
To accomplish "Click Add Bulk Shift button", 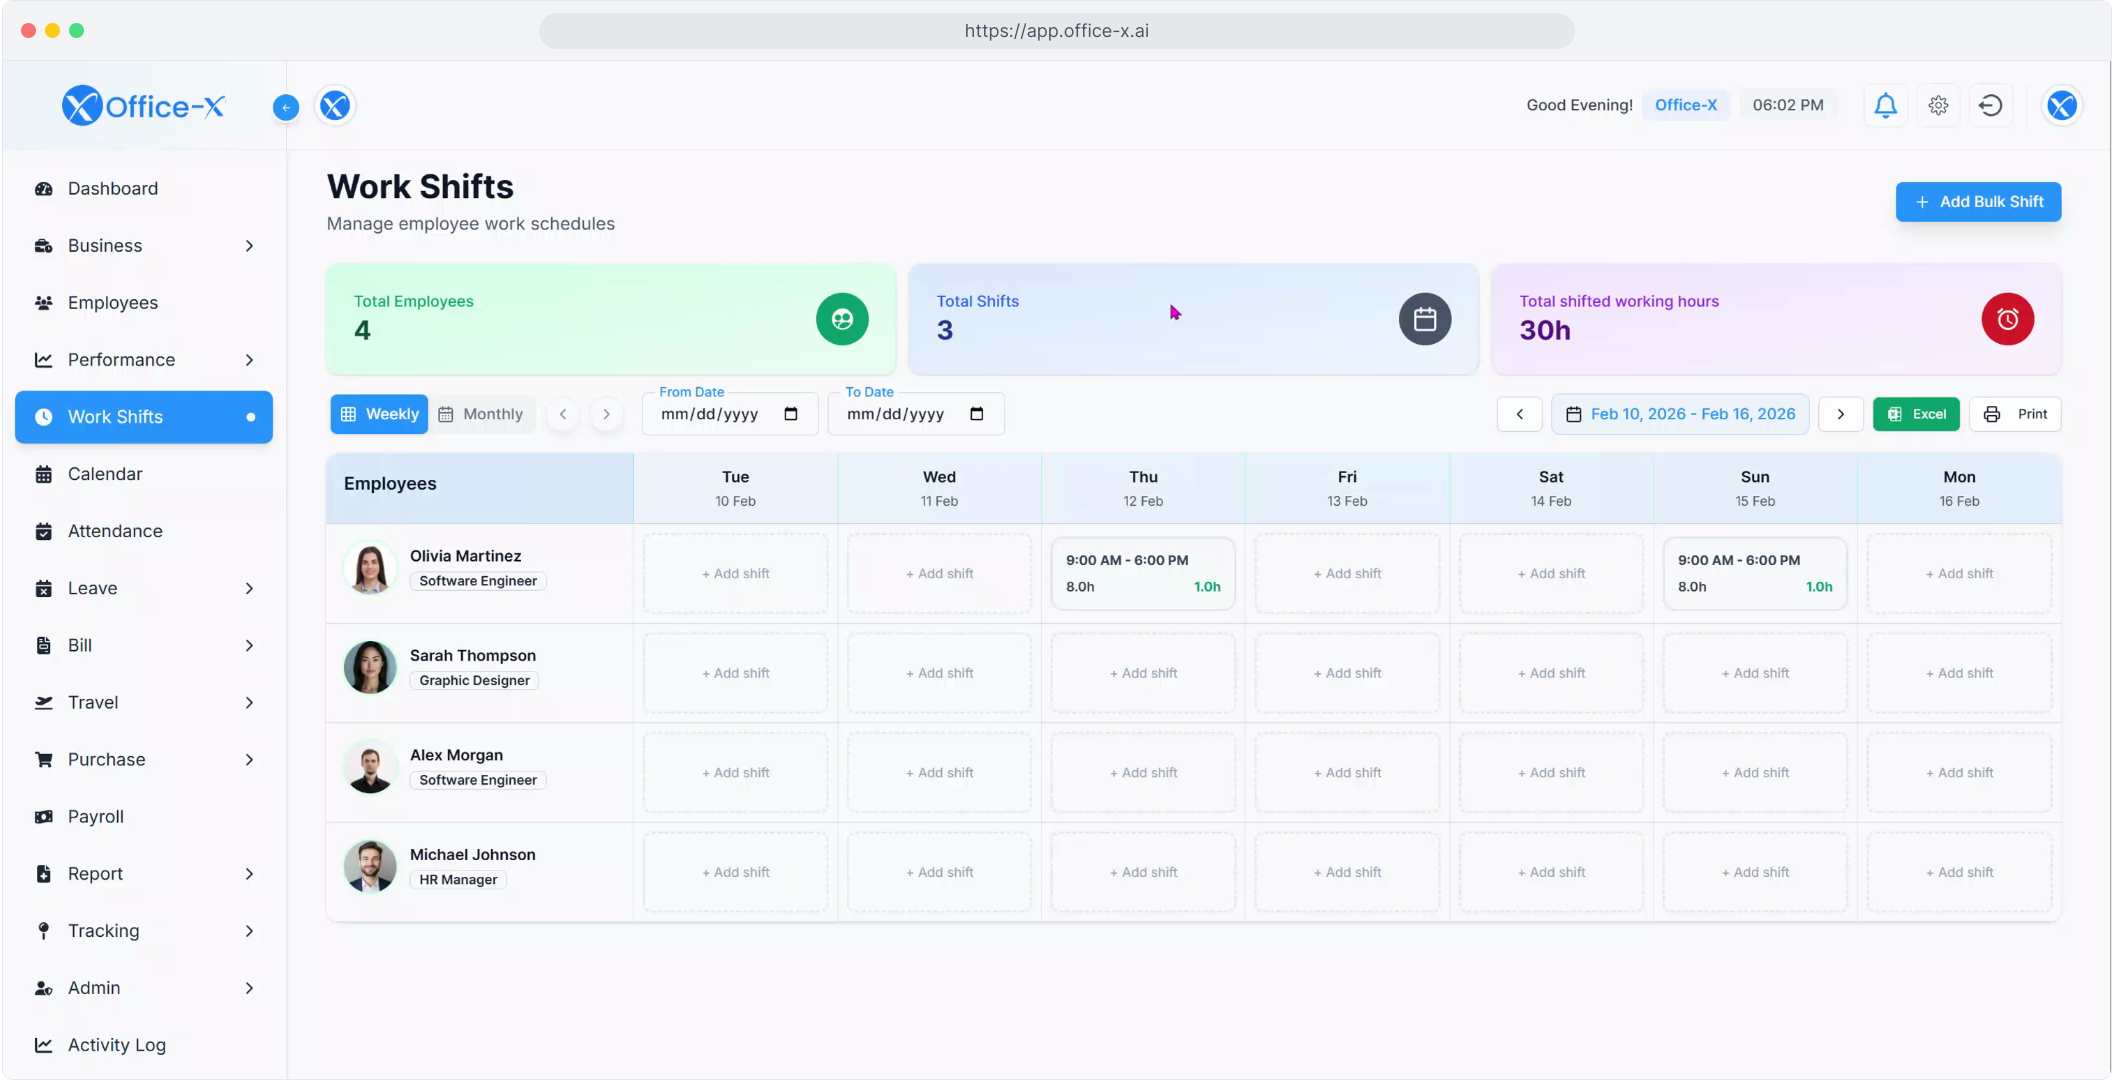I will [1977, 202].
